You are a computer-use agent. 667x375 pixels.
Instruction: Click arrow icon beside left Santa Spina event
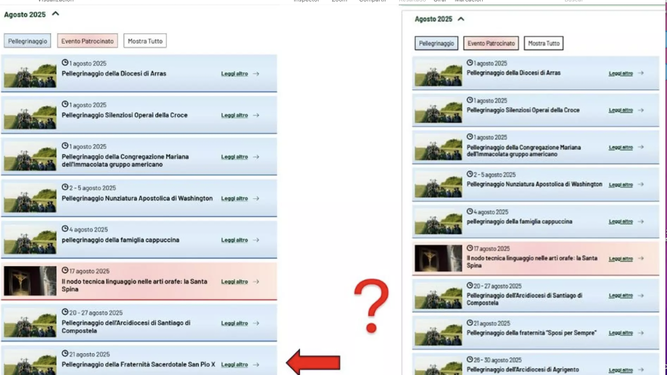coord(256,281)
